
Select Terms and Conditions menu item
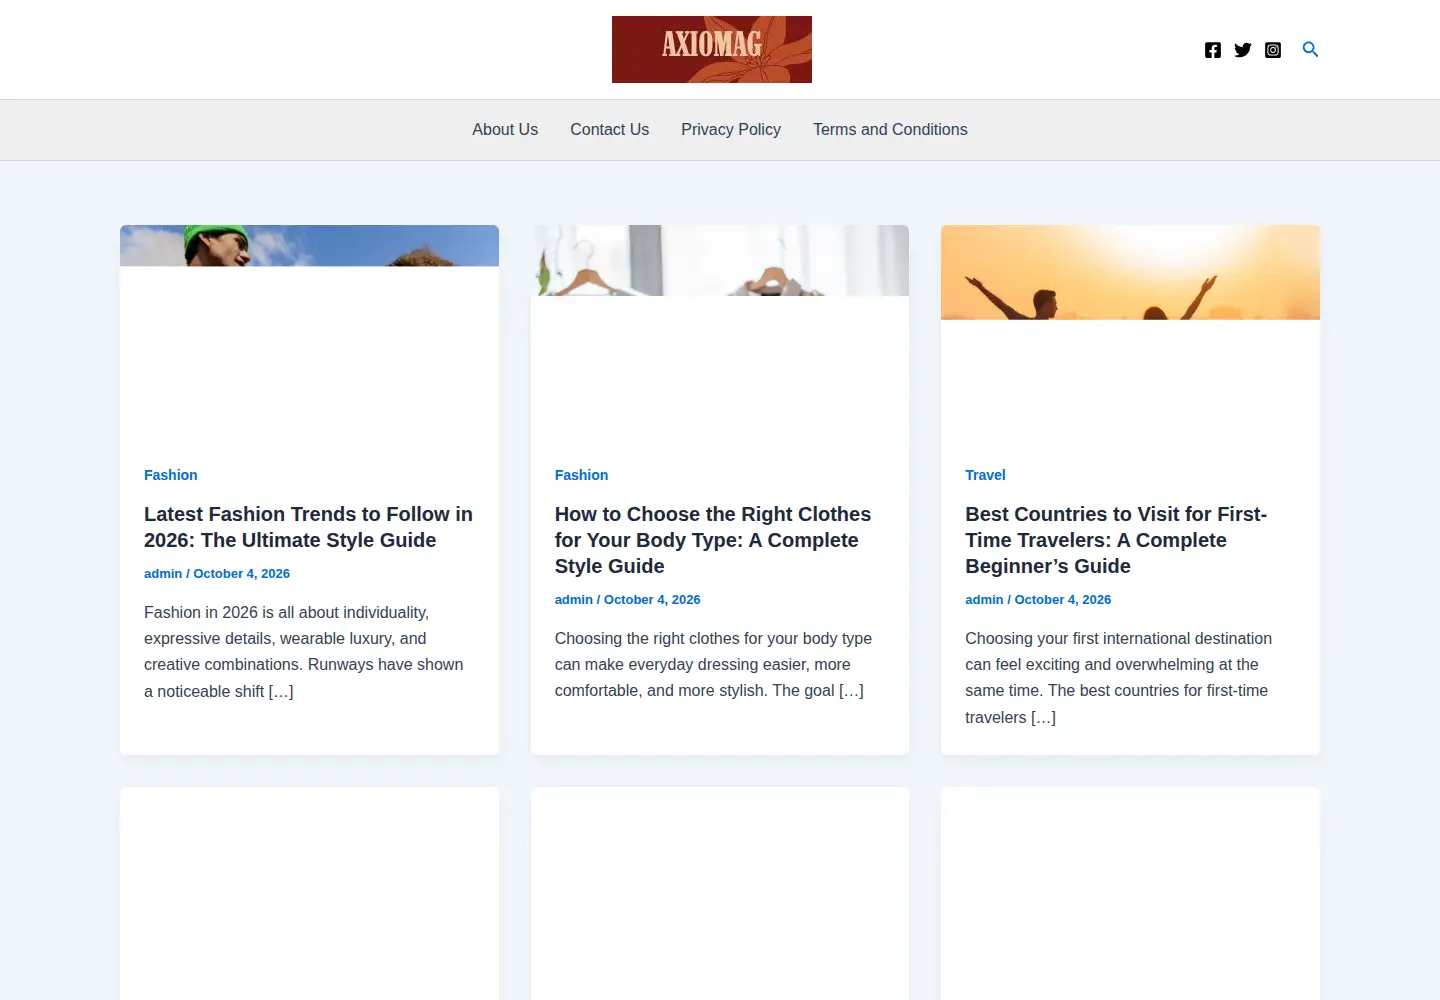tap(890, 130)
